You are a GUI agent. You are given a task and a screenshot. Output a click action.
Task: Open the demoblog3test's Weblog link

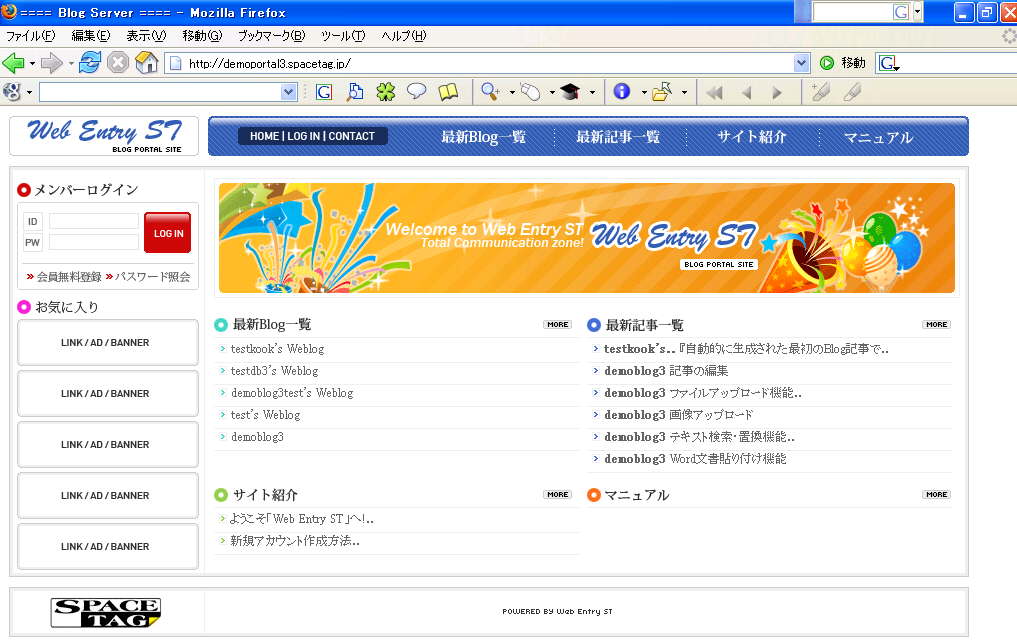pyautogui.click(x=292, y=393)
